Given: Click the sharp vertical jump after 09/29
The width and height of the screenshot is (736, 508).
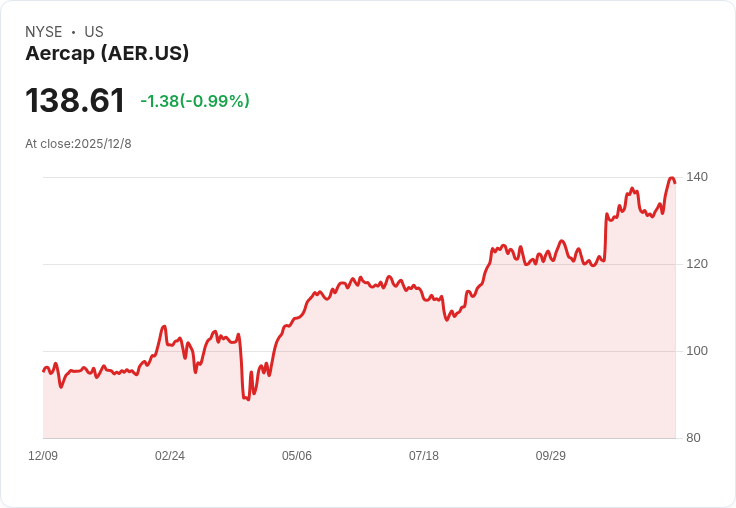Looking at the screenshot, I should tap(605, 238).
